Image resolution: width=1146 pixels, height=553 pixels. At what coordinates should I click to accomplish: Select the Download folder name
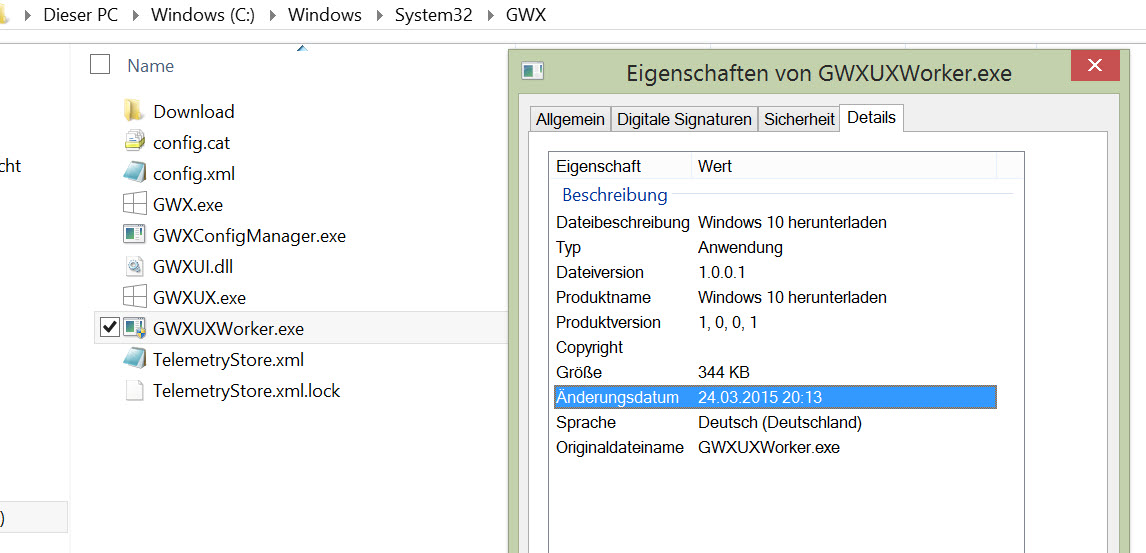coord(194,111)
